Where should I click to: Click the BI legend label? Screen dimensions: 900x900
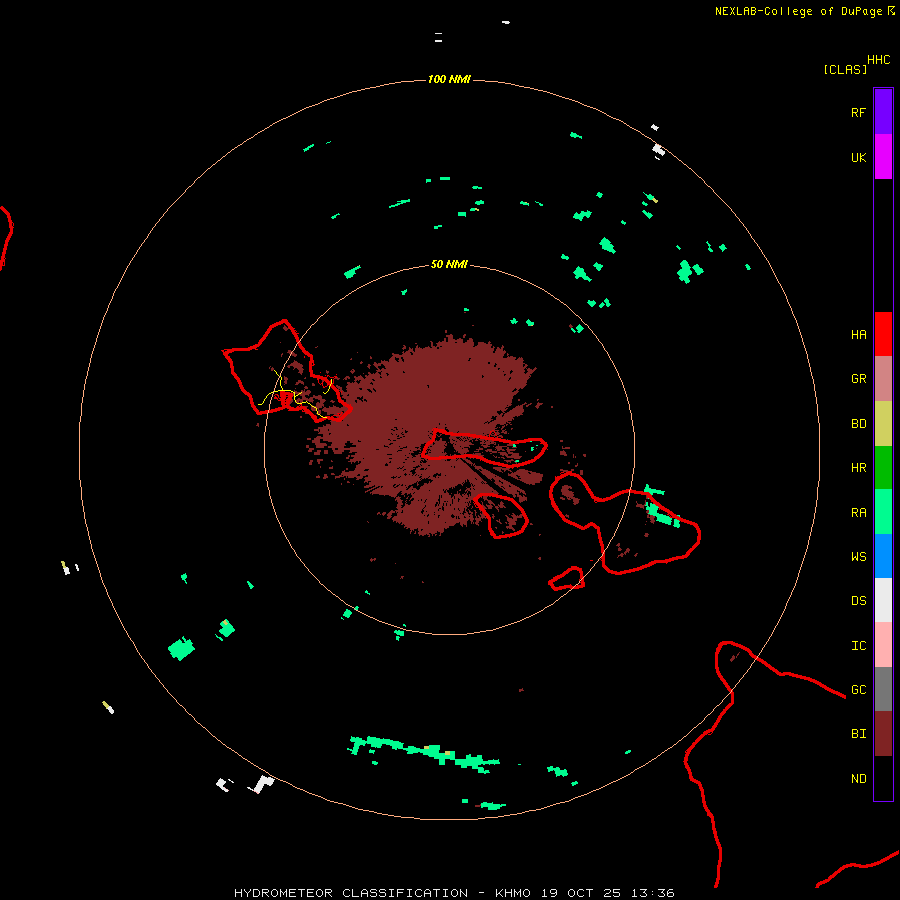[x=858, y=734]
